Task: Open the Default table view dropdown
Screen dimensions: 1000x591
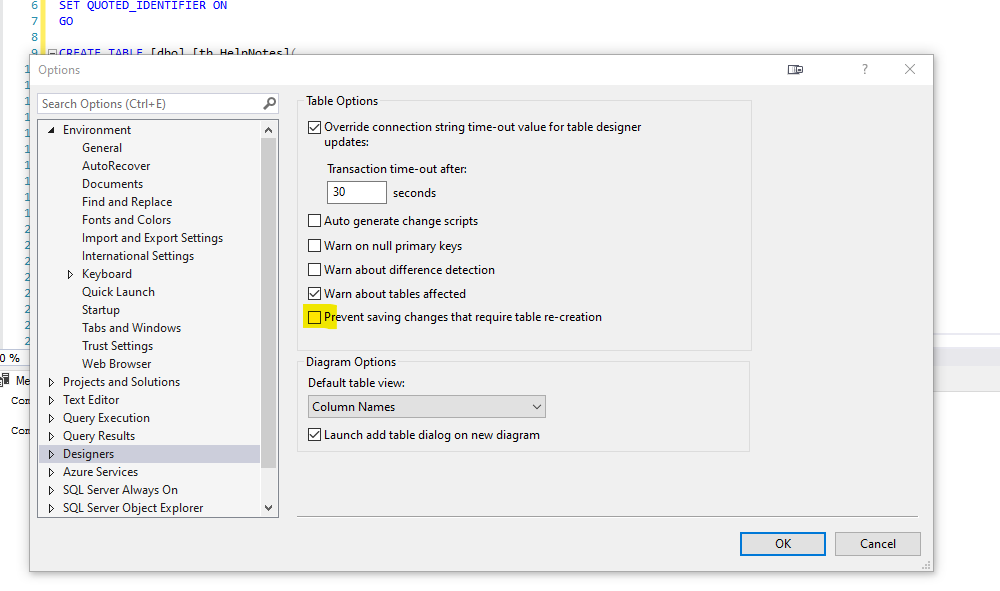Action: click(427, 407)
